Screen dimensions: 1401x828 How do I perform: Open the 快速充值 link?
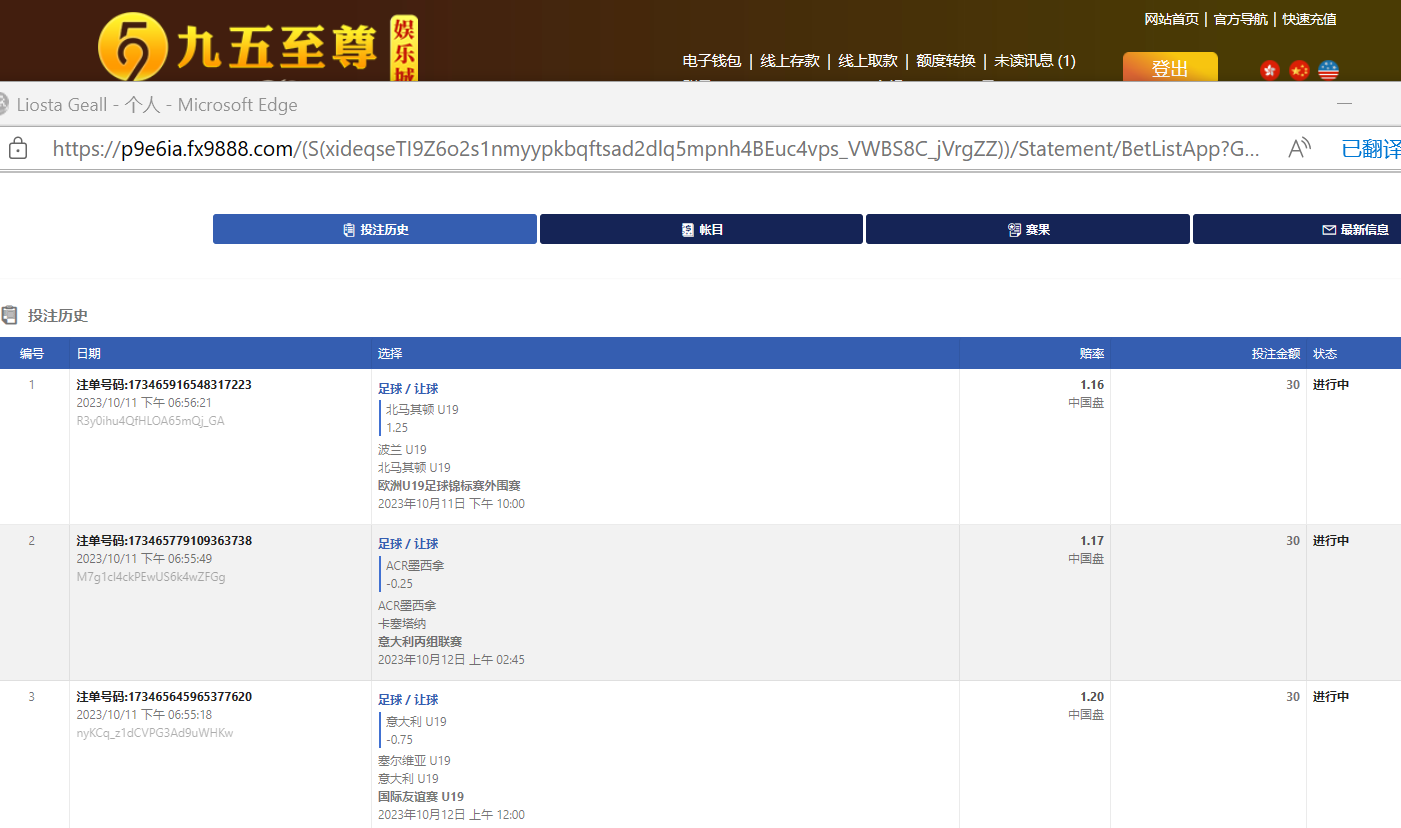coord(1310,19)
